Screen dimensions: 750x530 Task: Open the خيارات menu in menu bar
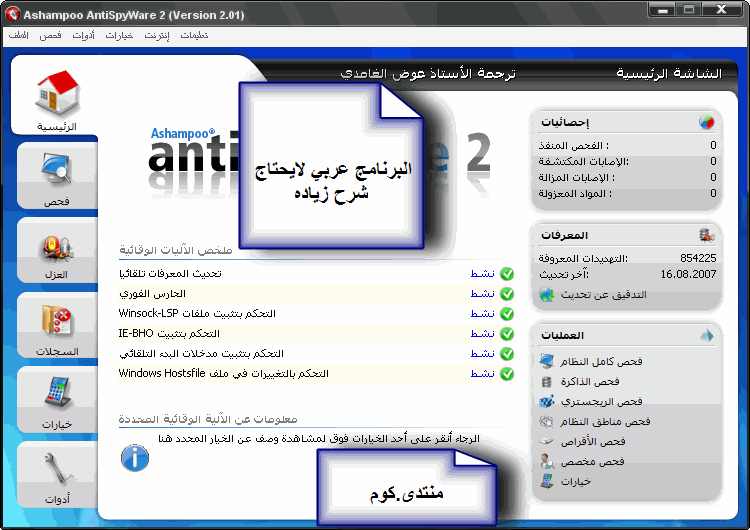click(x=119, y=35)
